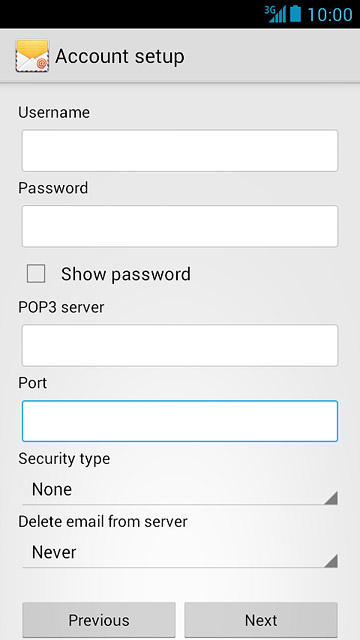
Task: Focus the Username input field
Action: [x=180, y=151]
